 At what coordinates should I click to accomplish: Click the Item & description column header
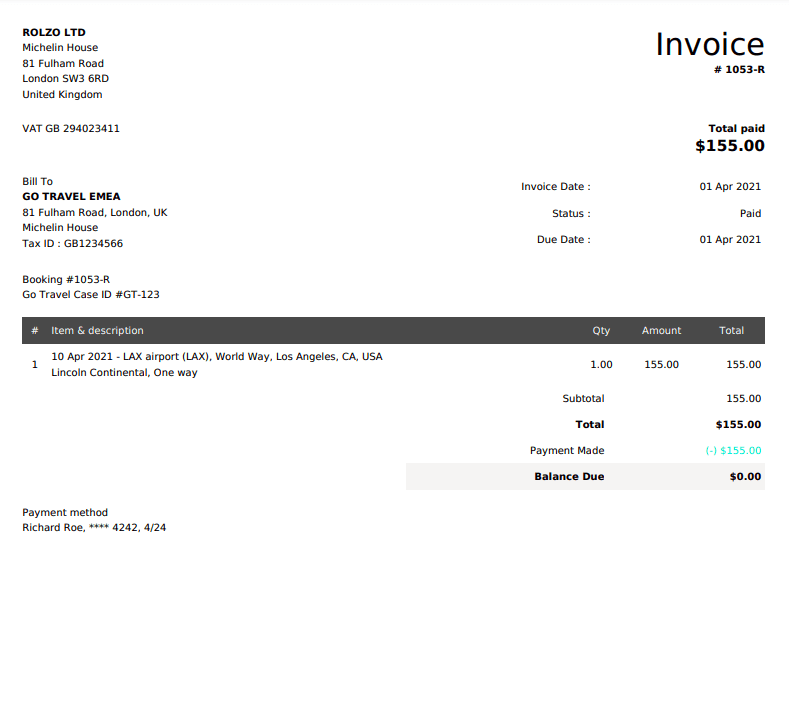(x=97, y=330)
